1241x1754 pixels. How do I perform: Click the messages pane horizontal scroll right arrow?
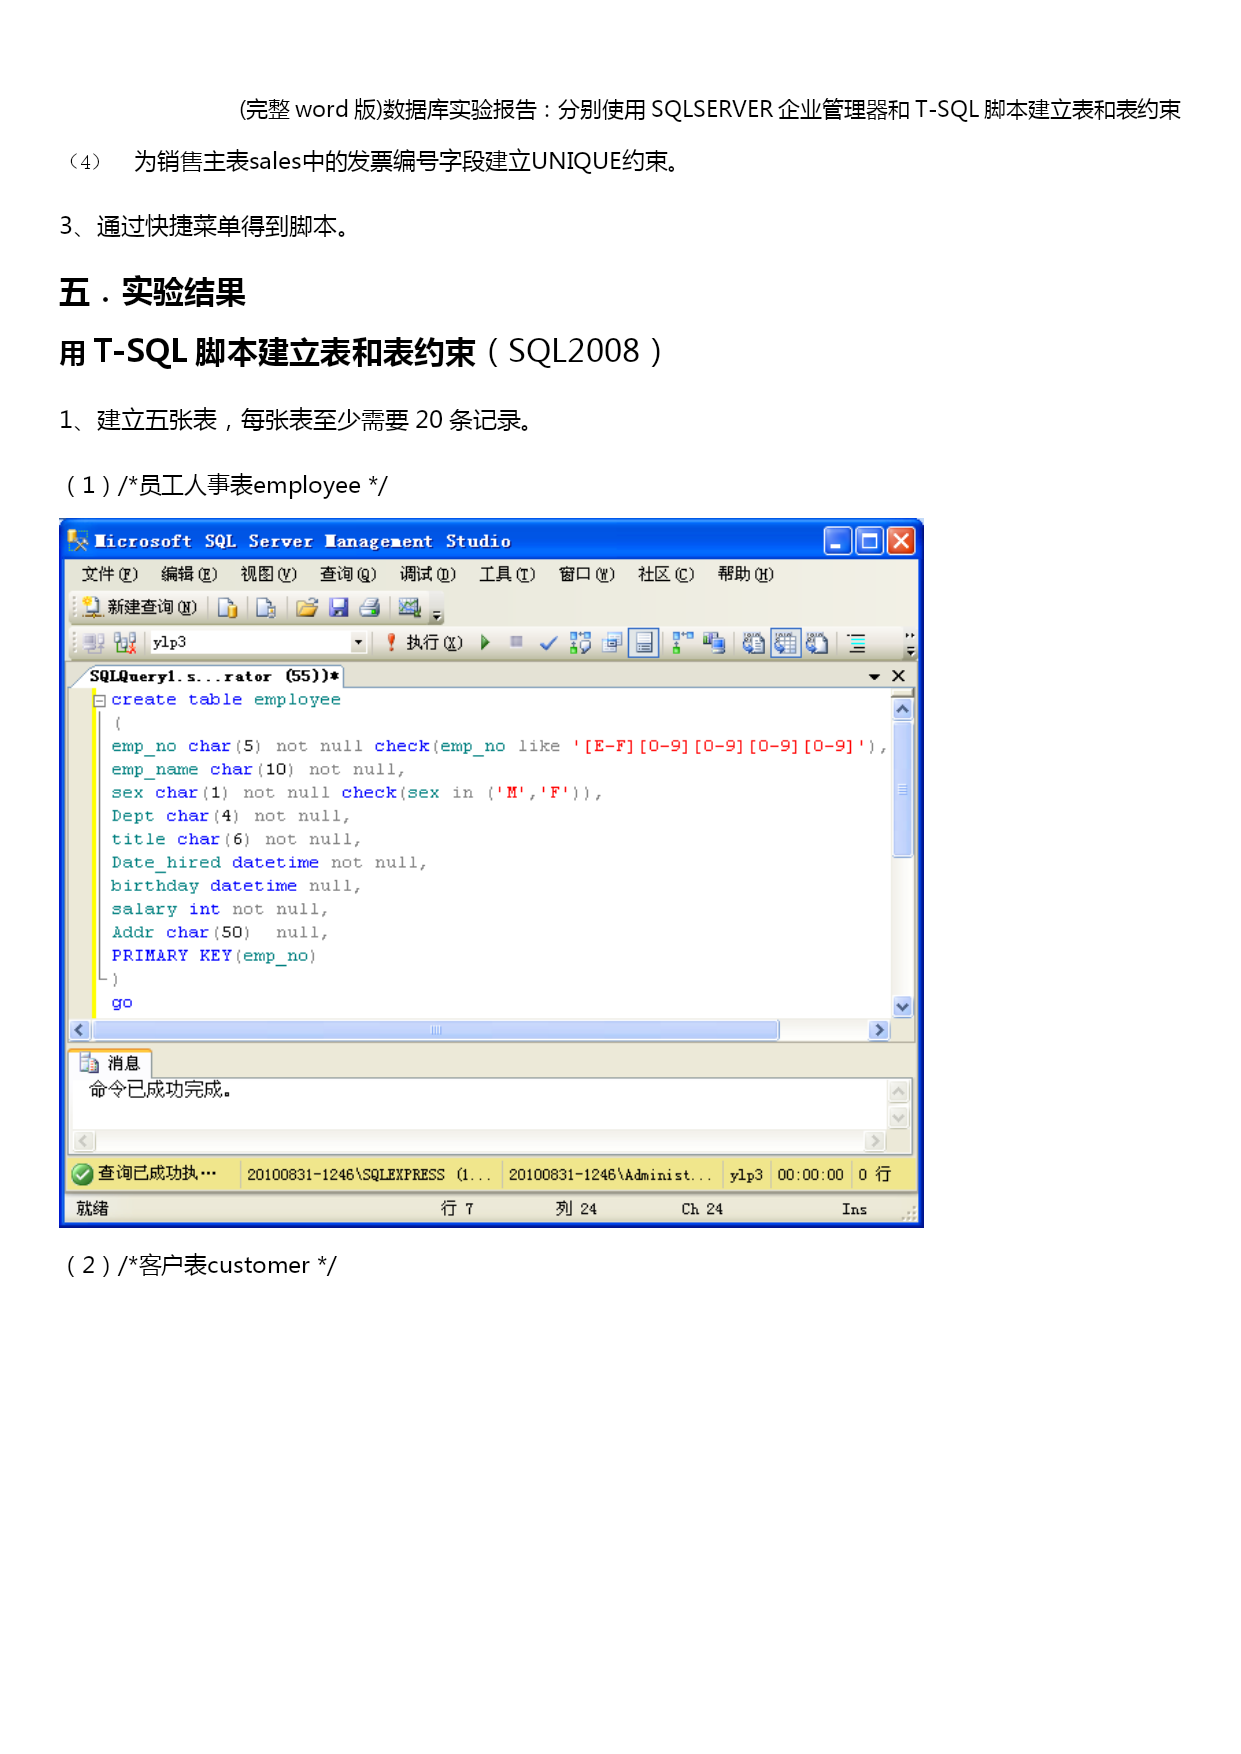tap(875, 1141)
